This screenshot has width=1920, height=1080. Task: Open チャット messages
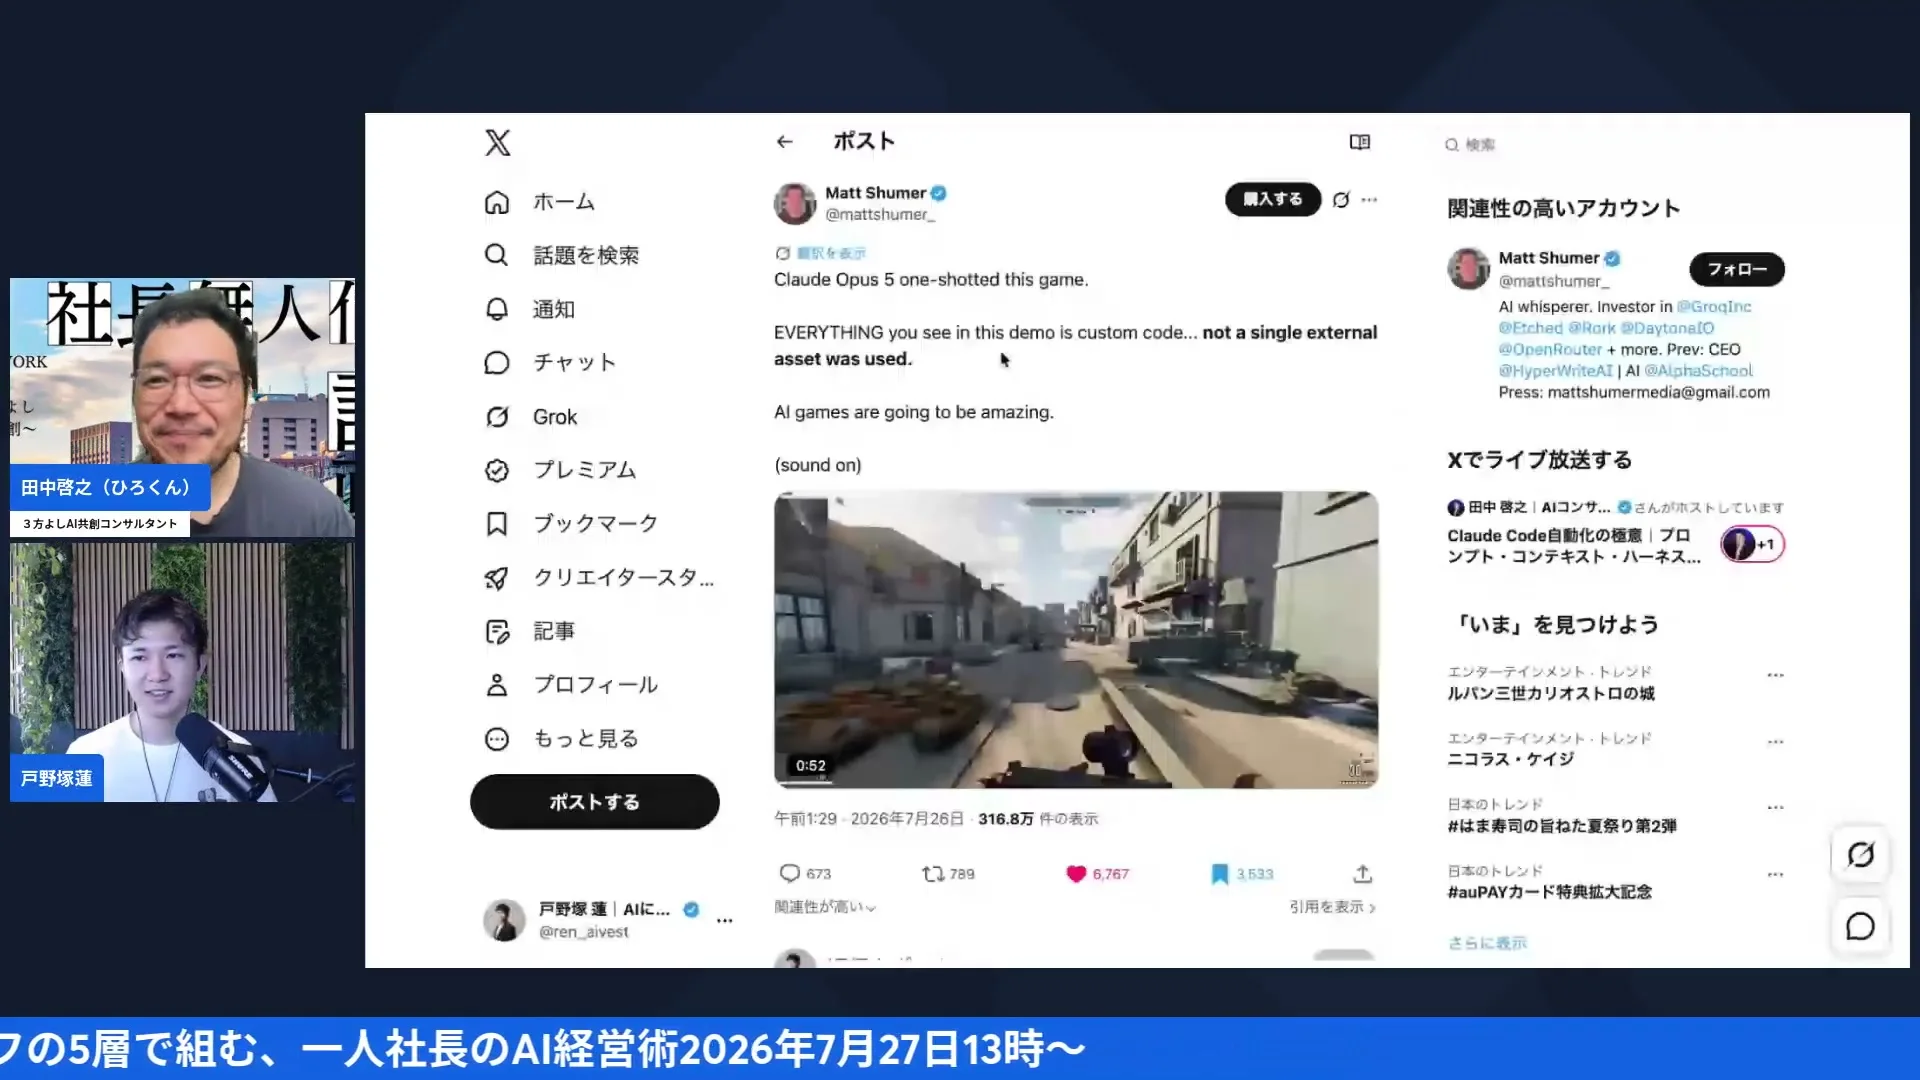(550, 362)
